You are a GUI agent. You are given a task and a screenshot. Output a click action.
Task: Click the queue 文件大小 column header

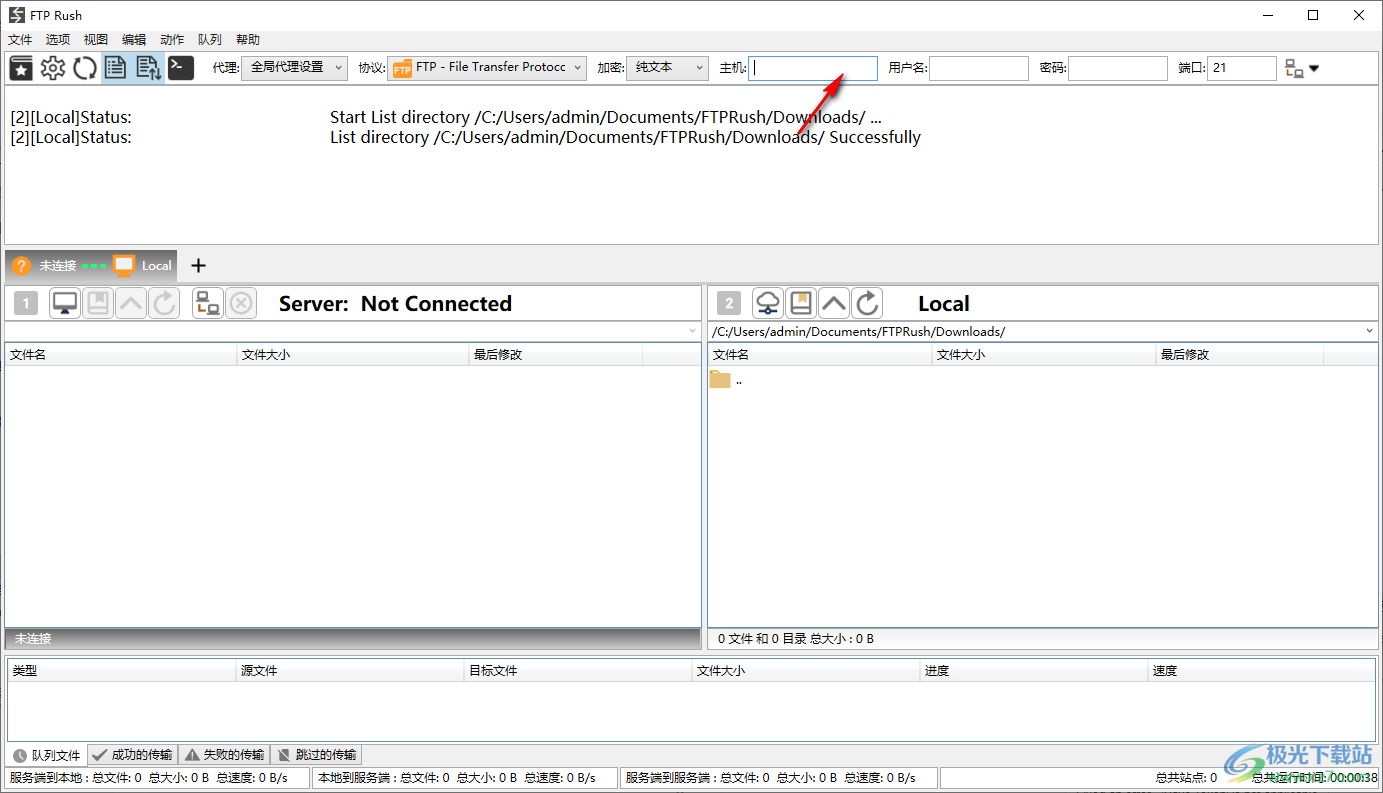click(x=806, y=671)
